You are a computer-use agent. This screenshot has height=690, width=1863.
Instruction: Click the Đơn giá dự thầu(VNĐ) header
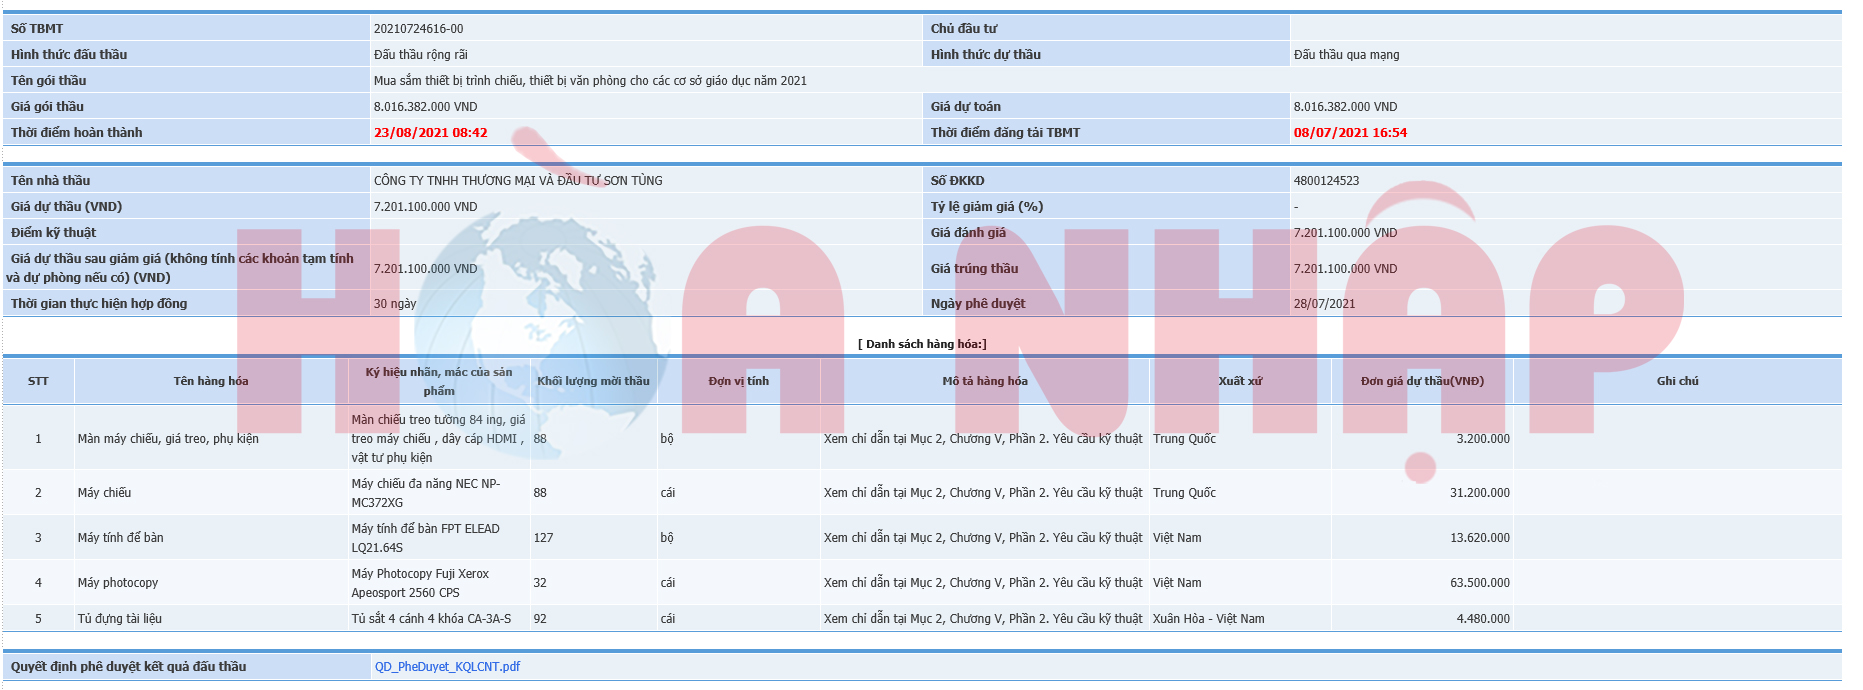(x=1422, y=381)
